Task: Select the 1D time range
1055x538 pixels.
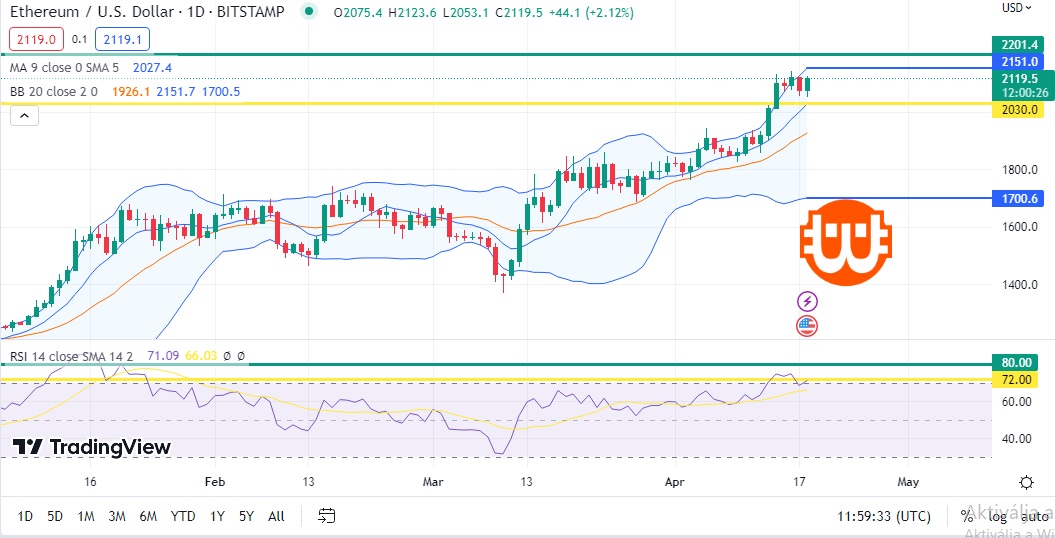Action: point(25,516)
